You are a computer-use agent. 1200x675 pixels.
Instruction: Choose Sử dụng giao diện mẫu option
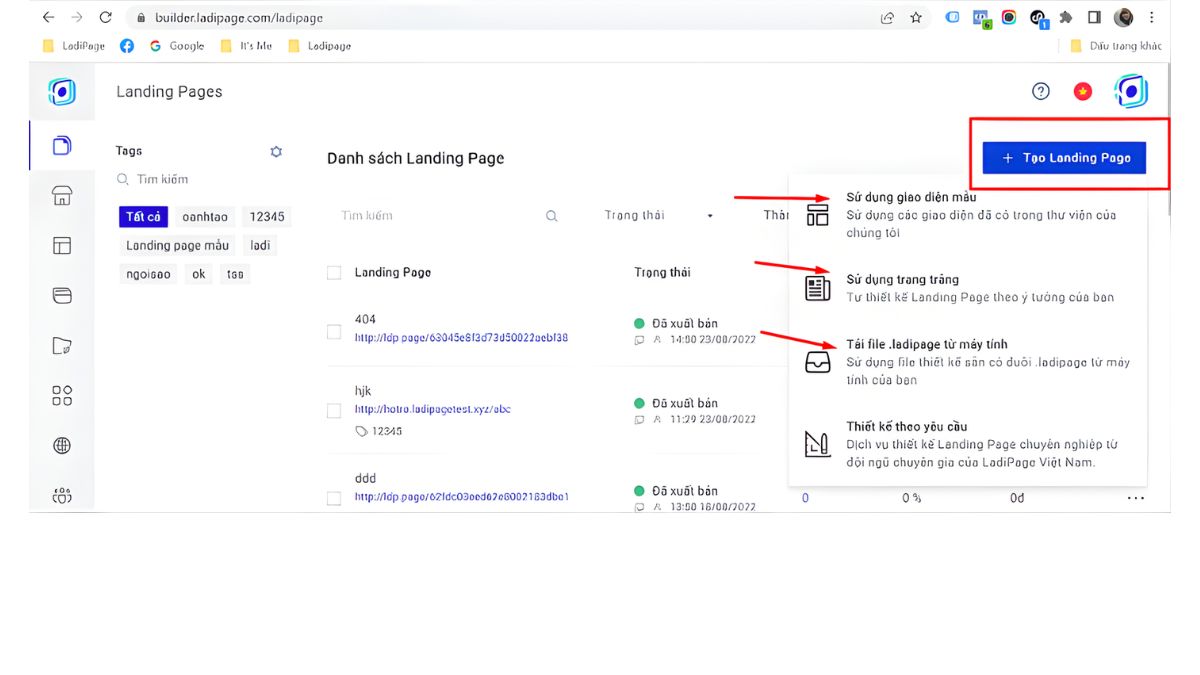click(x=910, y=198)
